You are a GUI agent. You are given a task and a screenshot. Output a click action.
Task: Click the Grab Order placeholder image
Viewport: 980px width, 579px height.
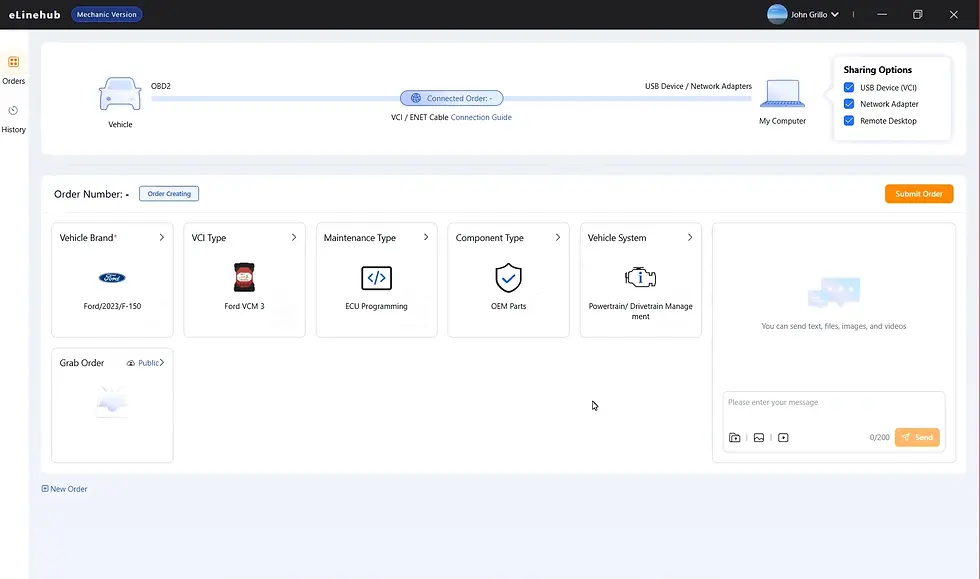(112, 401)
